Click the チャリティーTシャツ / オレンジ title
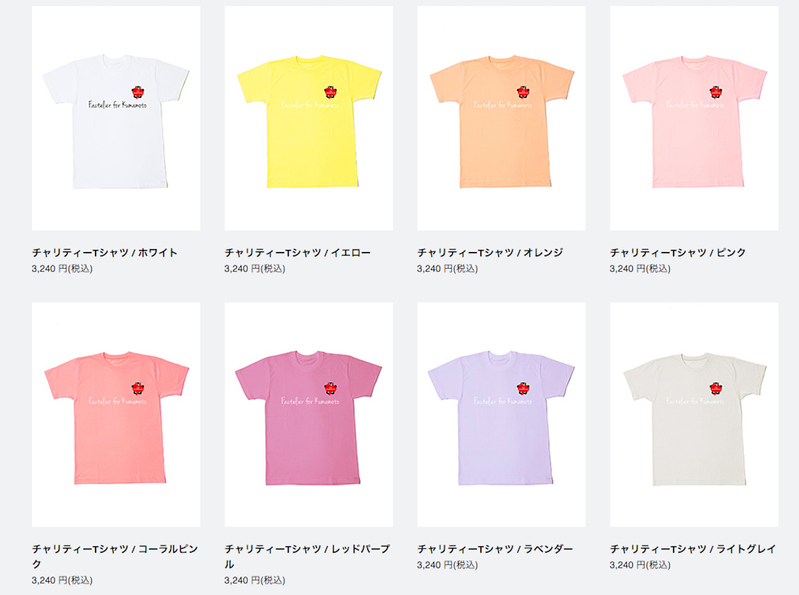The image size is (799, 595). click(x=490, y=253)
